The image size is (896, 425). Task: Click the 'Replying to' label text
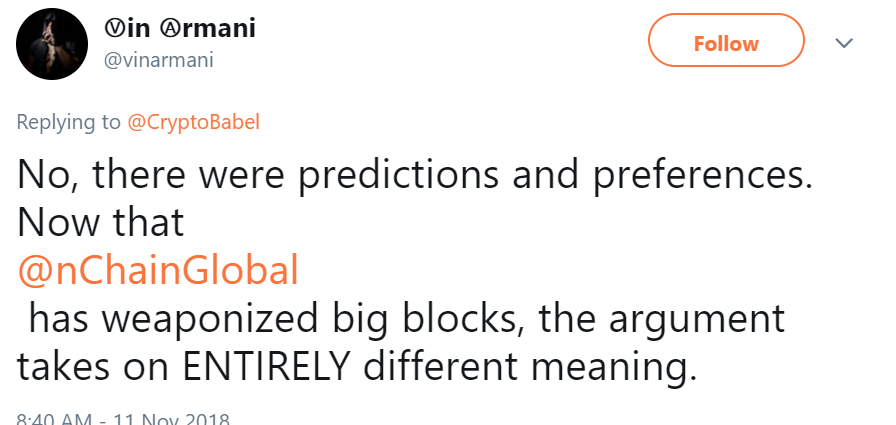click(69, 122)
